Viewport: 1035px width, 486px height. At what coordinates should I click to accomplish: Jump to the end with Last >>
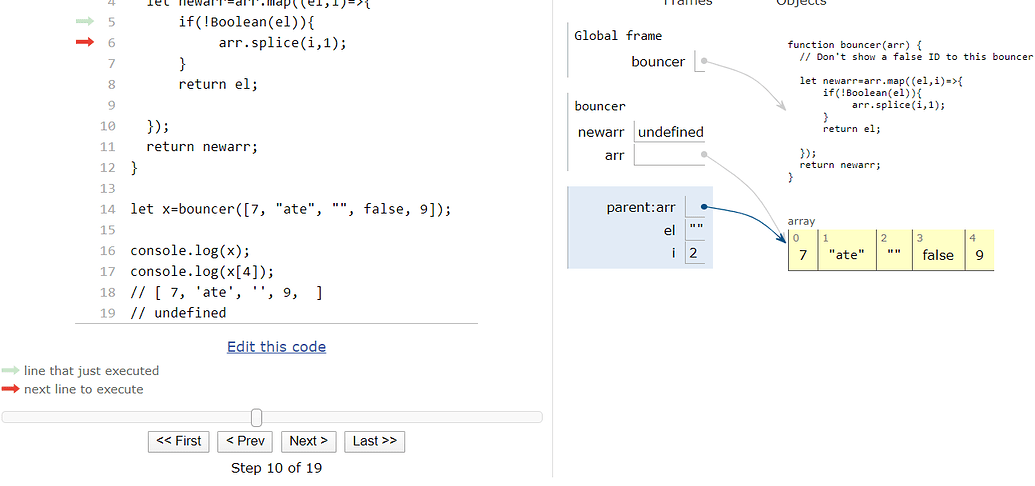(x=374, y=441)
